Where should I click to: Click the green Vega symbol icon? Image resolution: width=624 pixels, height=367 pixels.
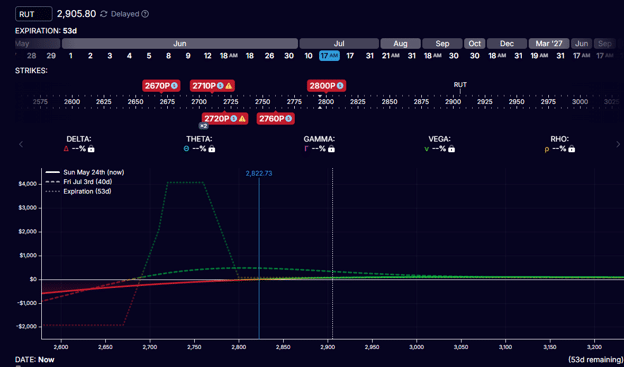pos(427,149)
